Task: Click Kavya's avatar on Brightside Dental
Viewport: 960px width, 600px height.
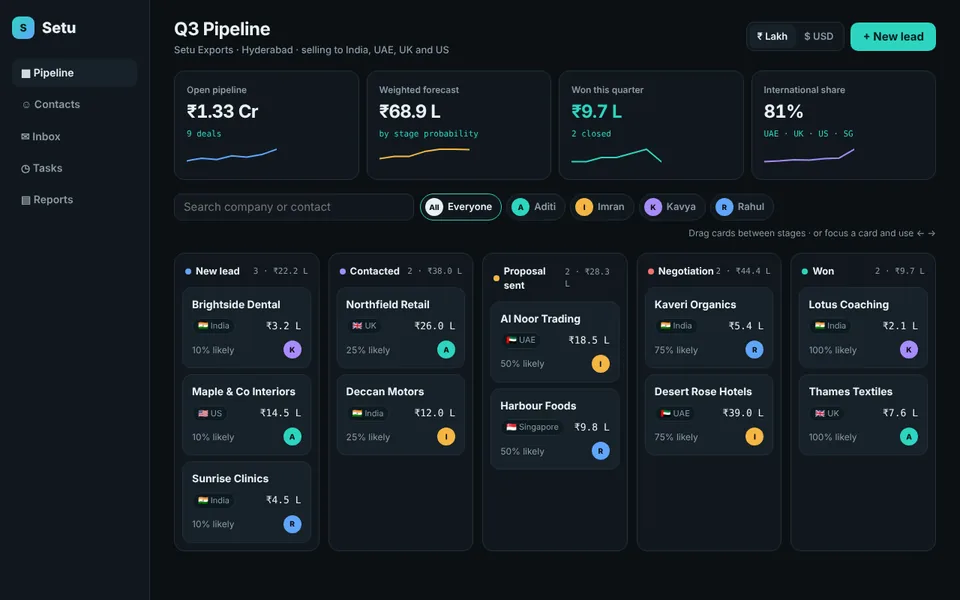Action: tap(292, 350)
